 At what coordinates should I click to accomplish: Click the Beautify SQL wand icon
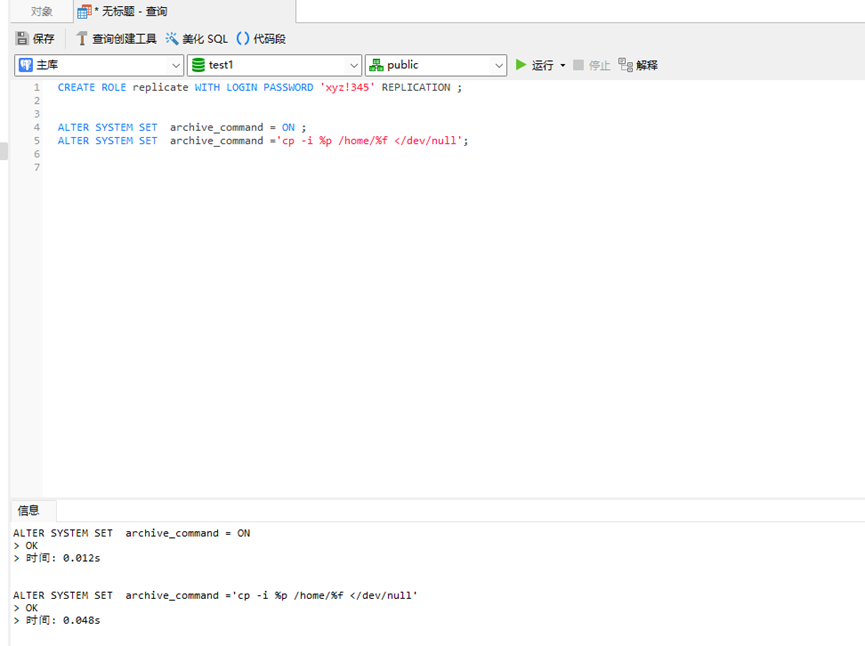[172, 38]
